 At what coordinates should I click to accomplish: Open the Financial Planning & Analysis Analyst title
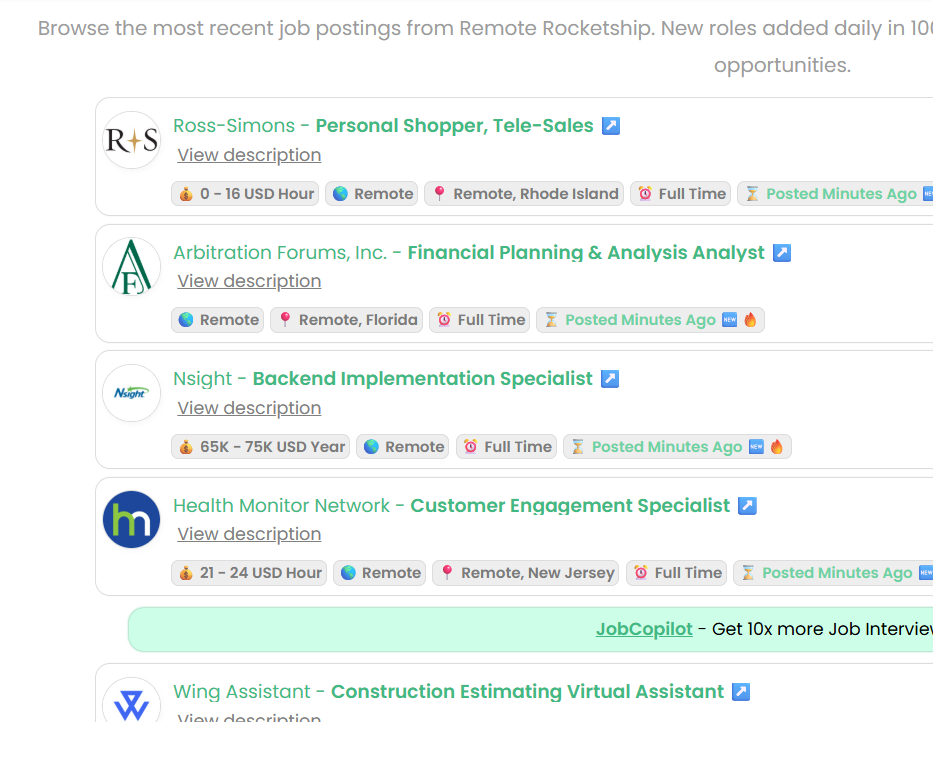586,252
